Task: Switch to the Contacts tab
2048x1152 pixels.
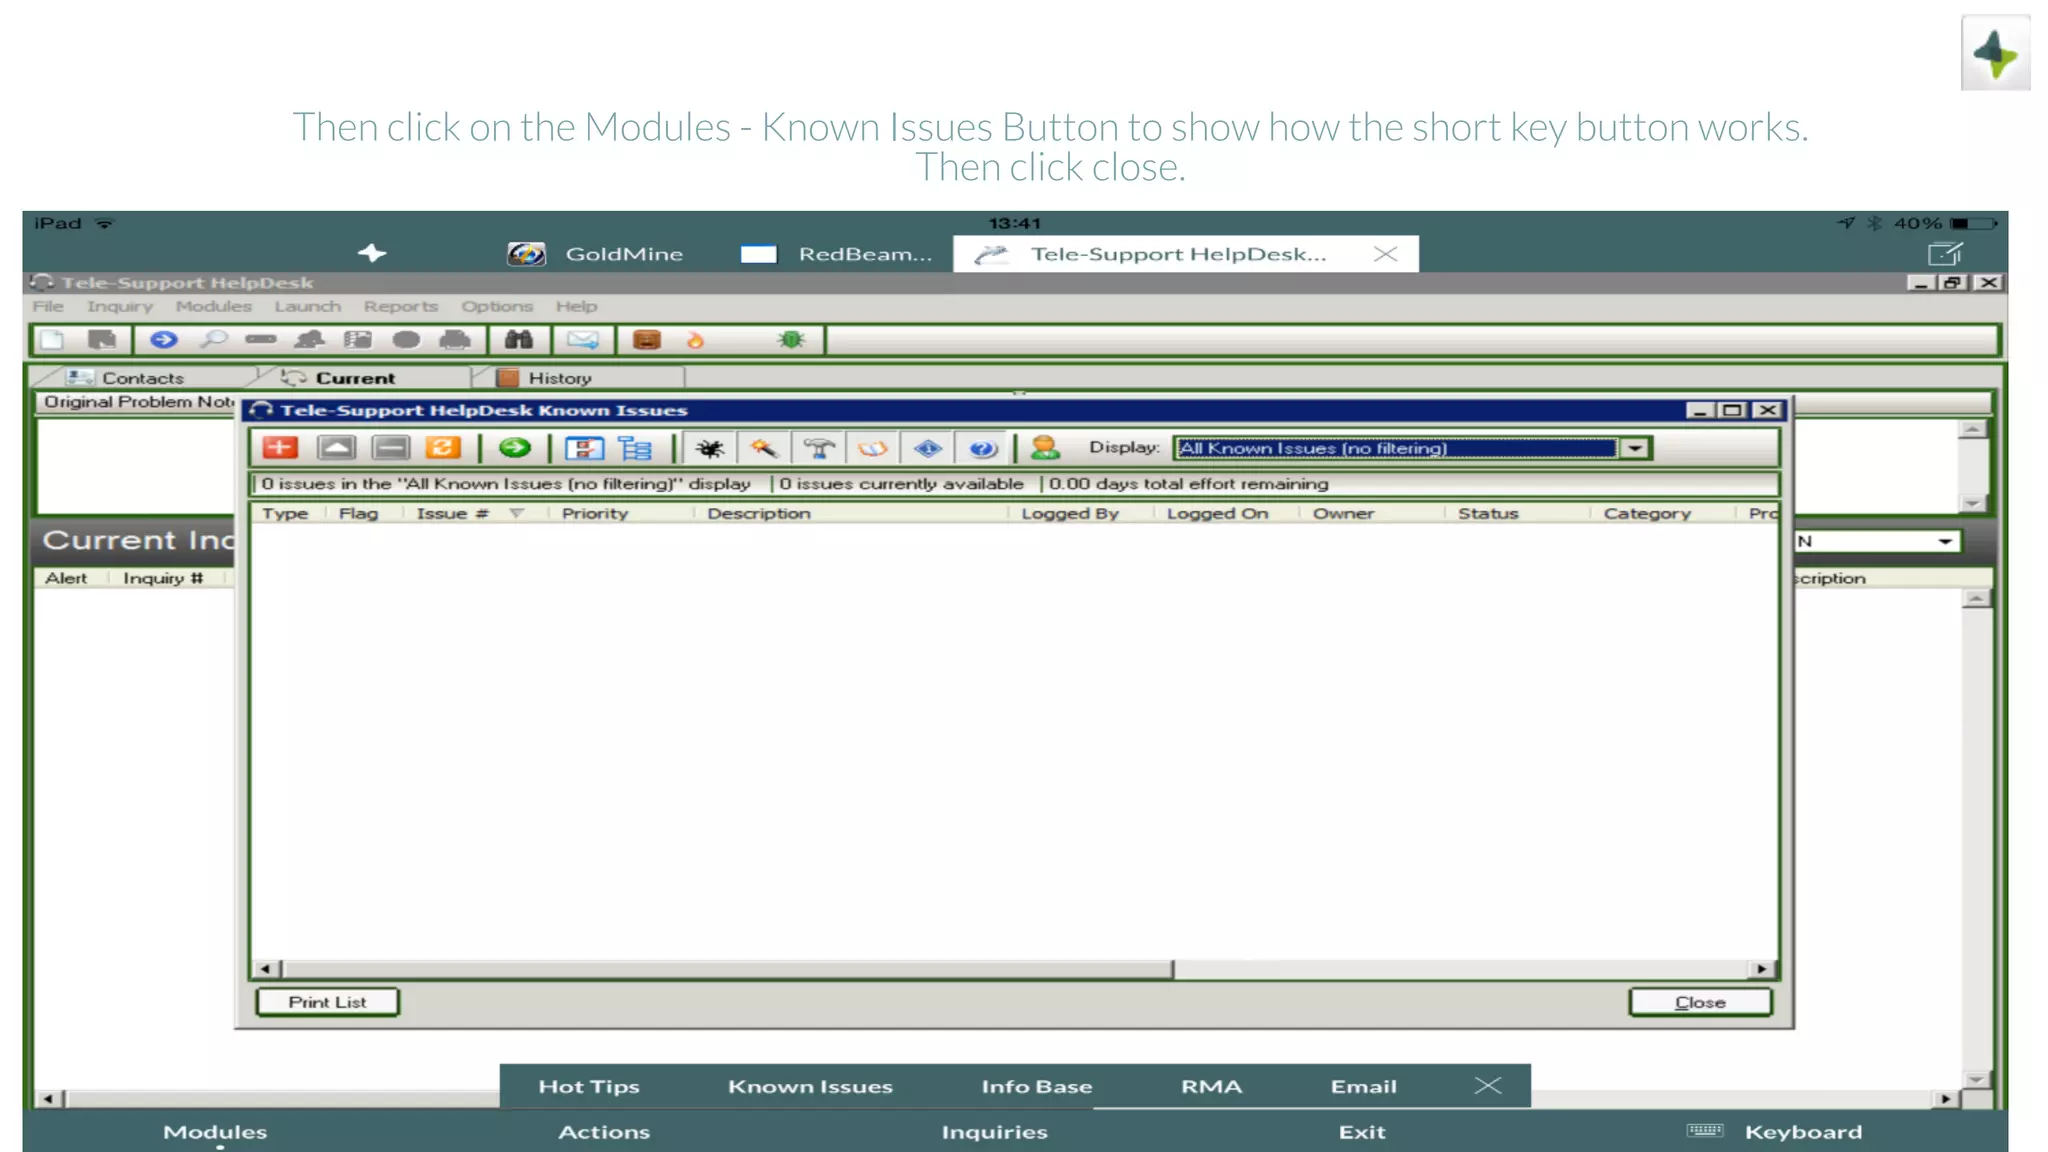Action: [x=143, y=378]
